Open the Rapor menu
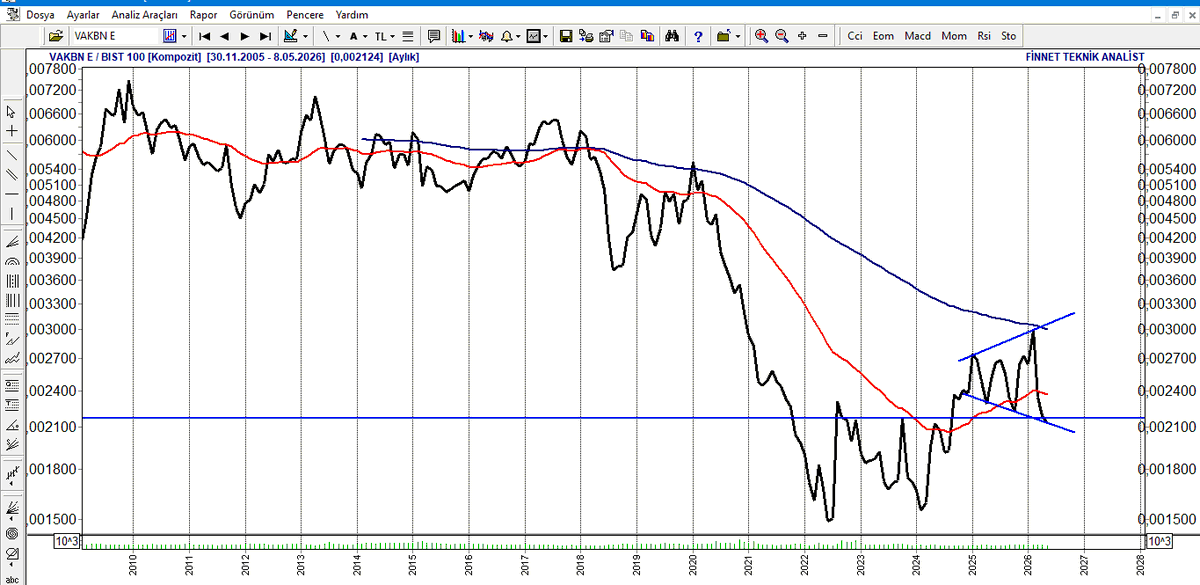Screen dimensions: 1200x585 point(203,15)
